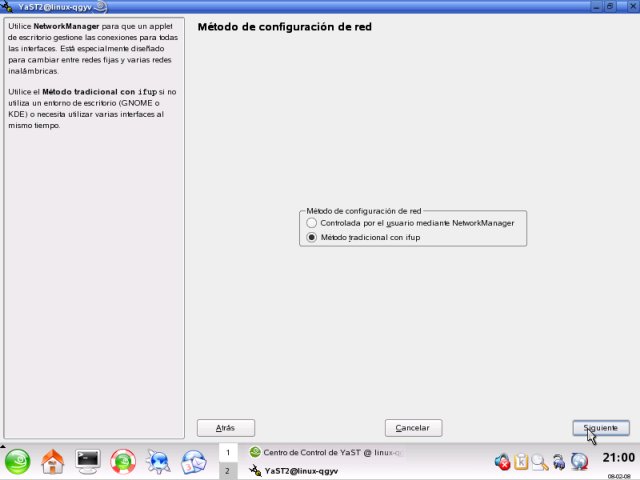Open the desktop search magnifier tray icon
The image size is (640, 480).
point(540,462)
